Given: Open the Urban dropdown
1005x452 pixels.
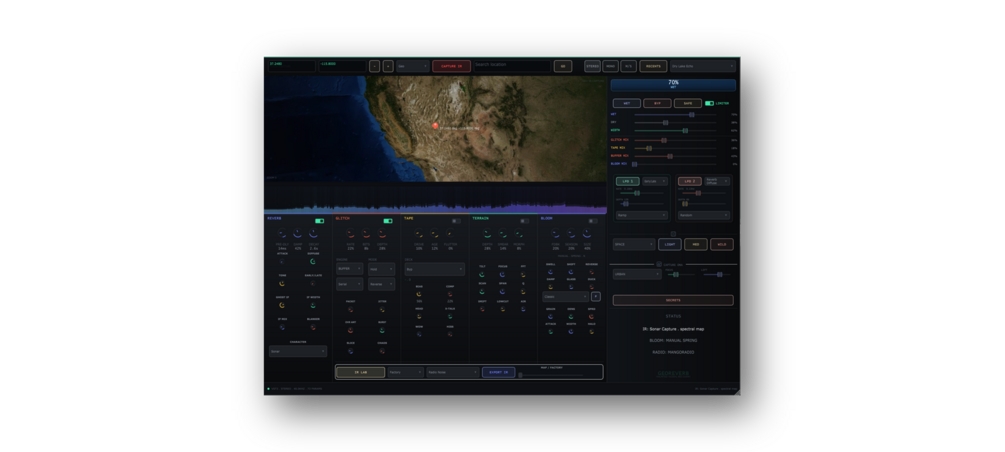Looking at the screenshot, I should pyautogui.click(x=636, y=274).
